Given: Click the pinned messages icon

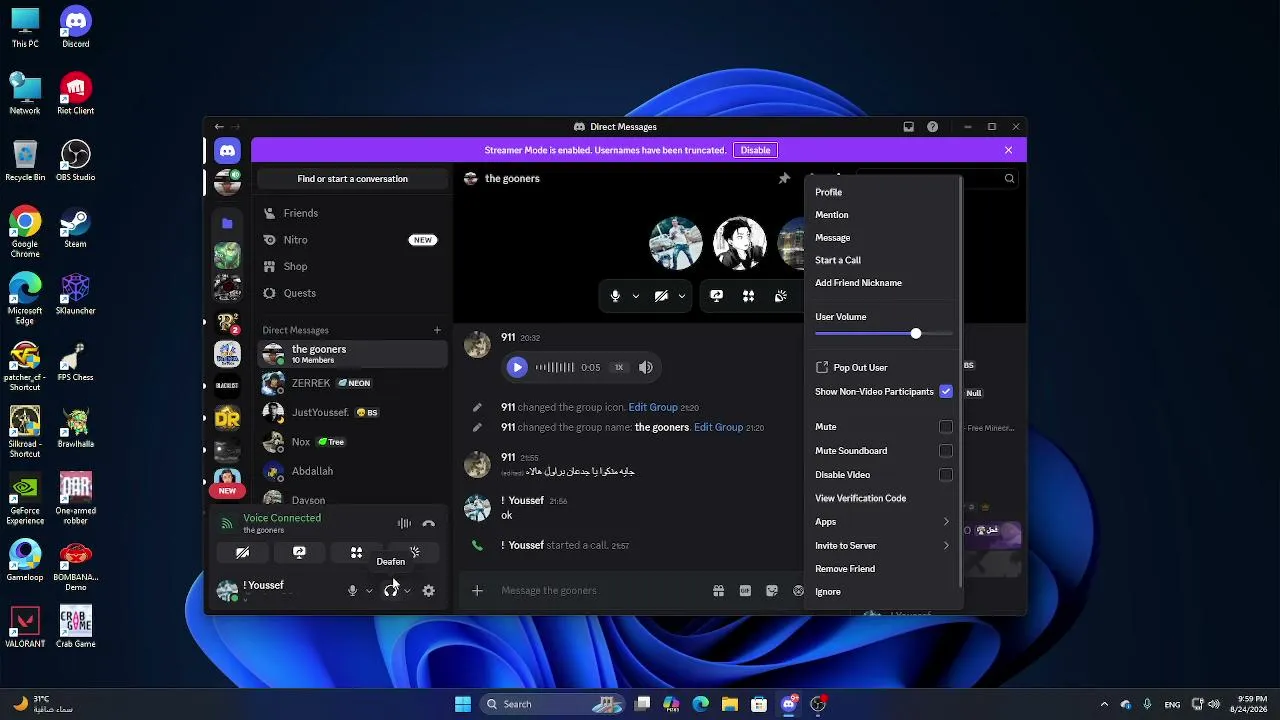Looking at the screenshot, I should click(784, 178).
